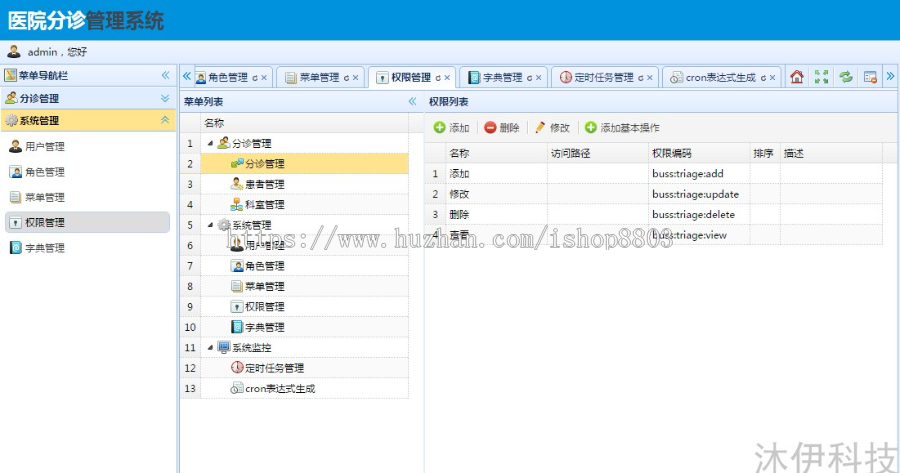Select the buss:triage:delete permission row

654,214
